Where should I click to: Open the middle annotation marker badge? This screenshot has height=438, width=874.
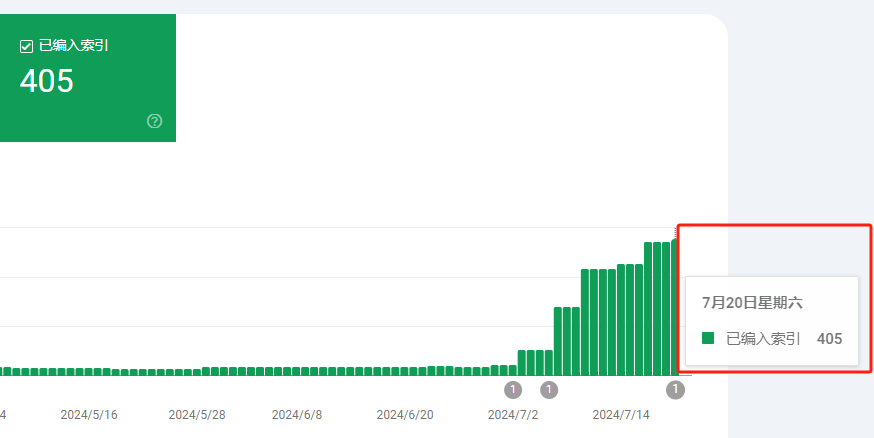pyautogui.click(x=549, y=390)
